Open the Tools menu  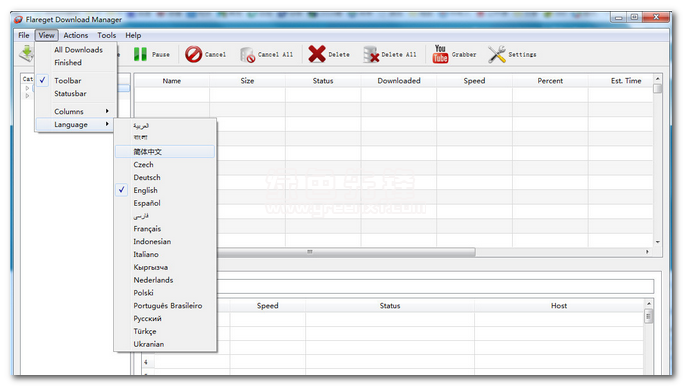click(x=107, y=35)
